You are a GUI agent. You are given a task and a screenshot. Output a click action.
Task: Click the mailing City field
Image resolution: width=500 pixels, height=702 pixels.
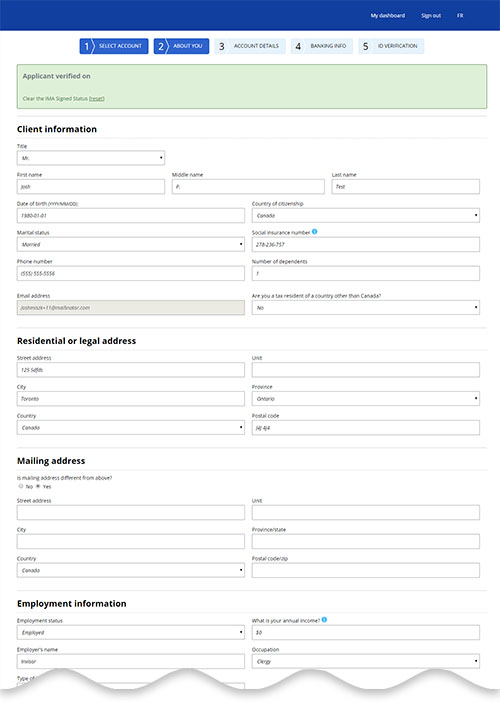click(x=131, y=541)
